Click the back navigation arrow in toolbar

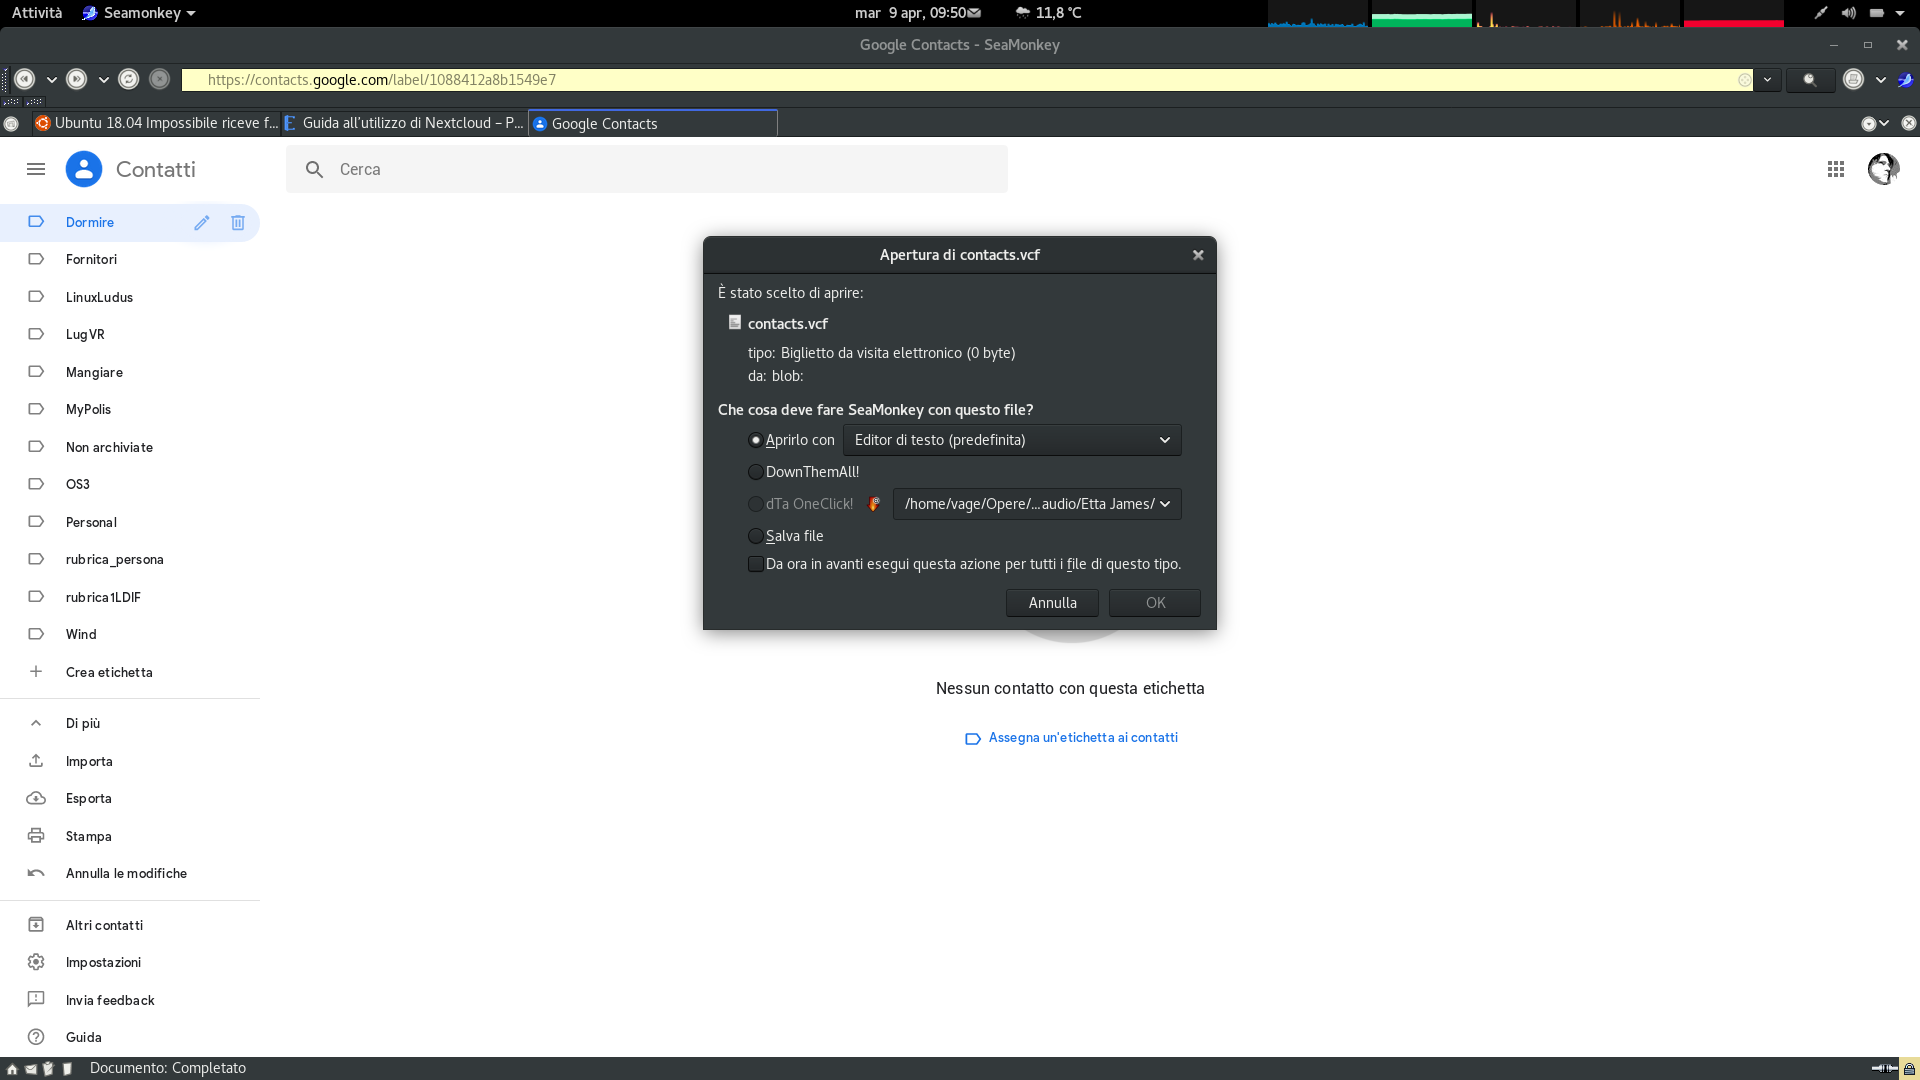(x=25, y=79)
